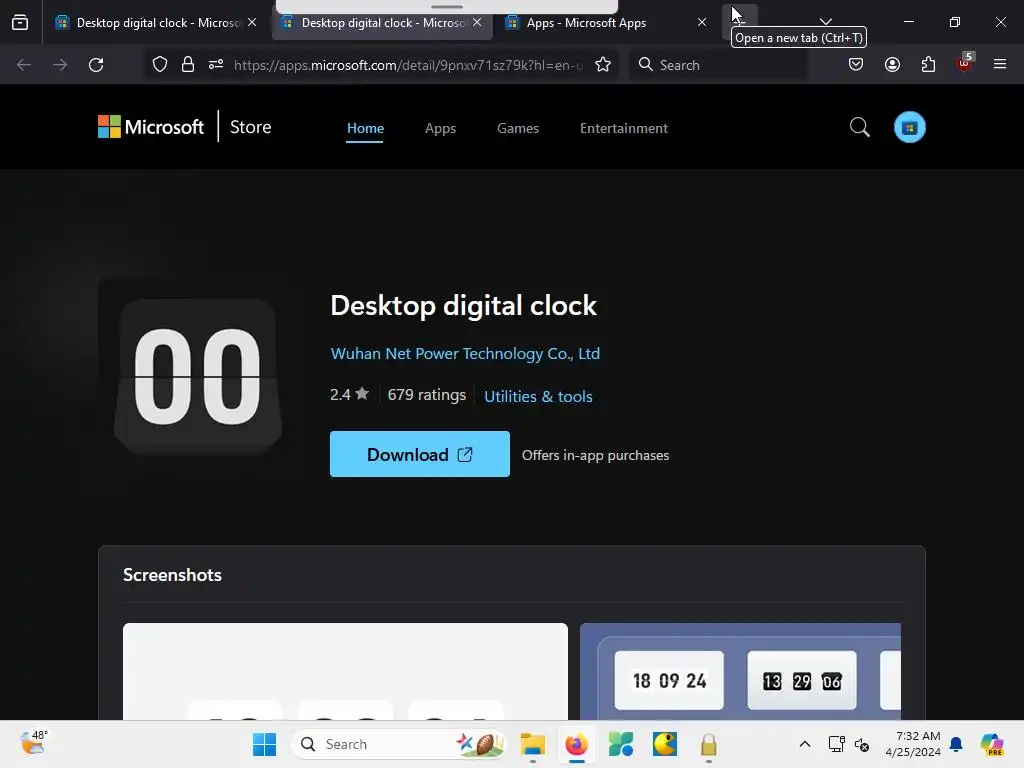This screenshot has height=768, width=1024.
Task: Reload the current page
Action: [x=96, y=65]
